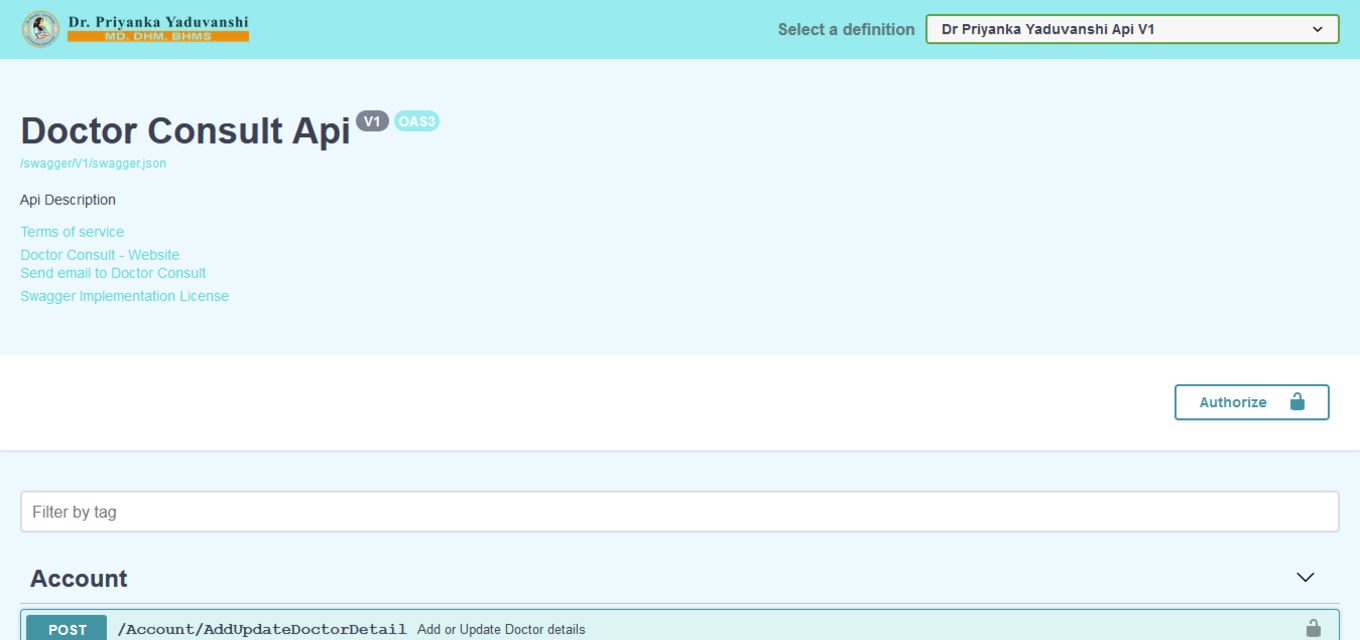Screen dimensions: 1360x640
Task: Click the padlock on AddUpdateDoctorDetail row
Action: [1313, 628]
